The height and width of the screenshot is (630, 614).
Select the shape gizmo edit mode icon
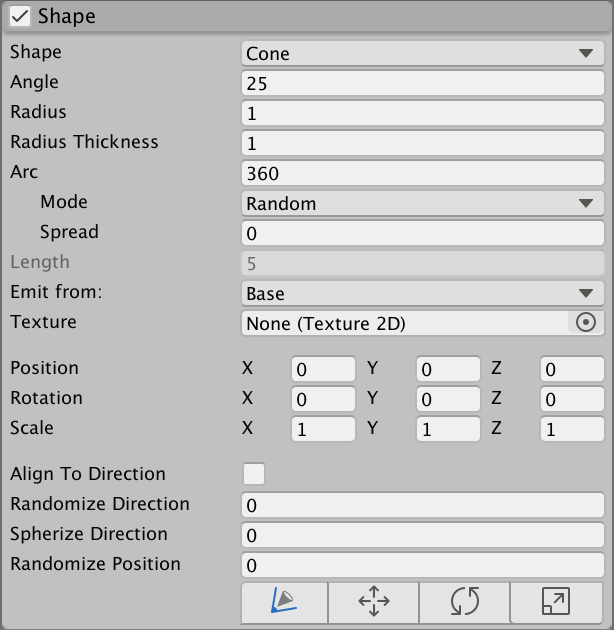tap(284, 601)
